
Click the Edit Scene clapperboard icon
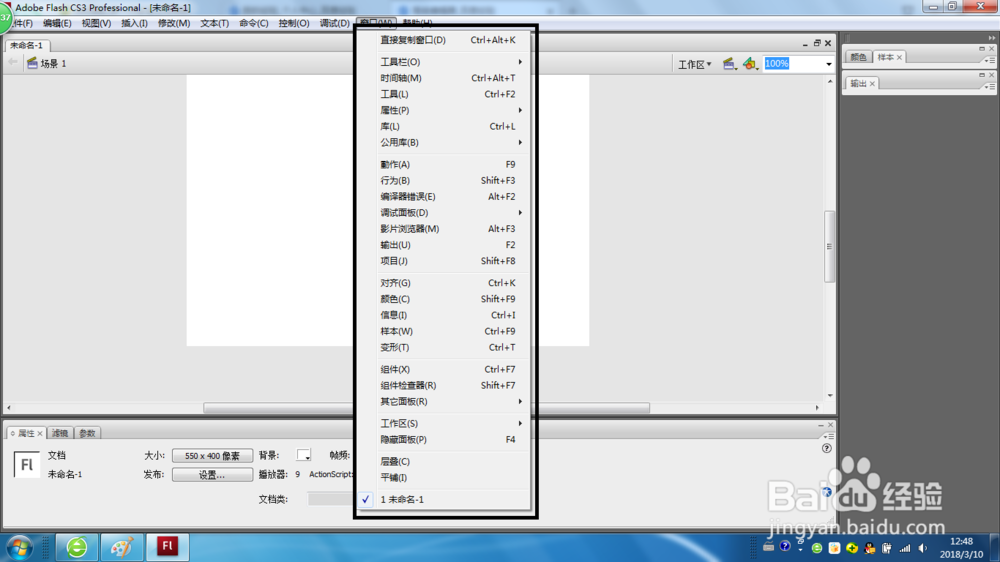click(728, 63)
